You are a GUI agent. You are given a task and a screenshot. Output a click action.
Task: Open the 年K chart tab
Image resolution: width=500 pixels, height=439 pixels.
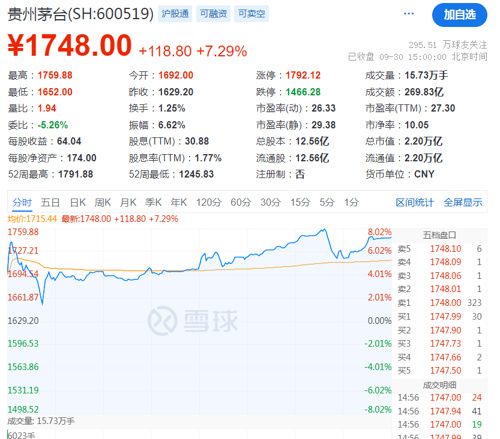(178, 202)
